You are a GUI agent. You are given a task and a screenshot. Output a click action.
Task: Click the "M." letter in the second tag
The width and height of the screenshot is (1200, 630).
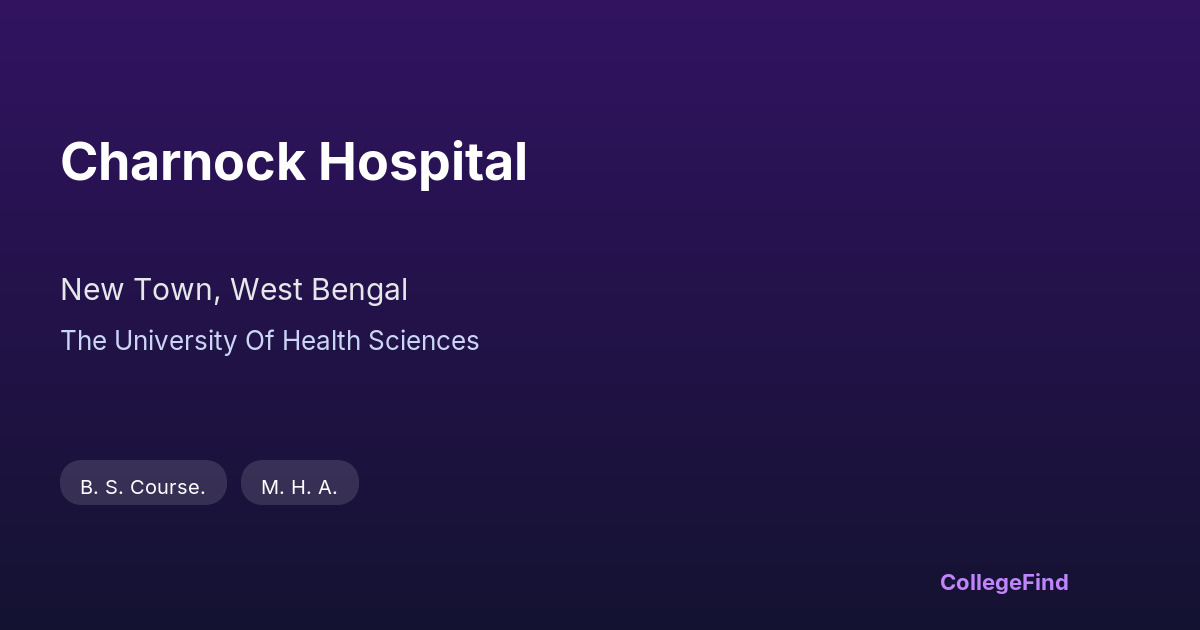tap(271, 487)
